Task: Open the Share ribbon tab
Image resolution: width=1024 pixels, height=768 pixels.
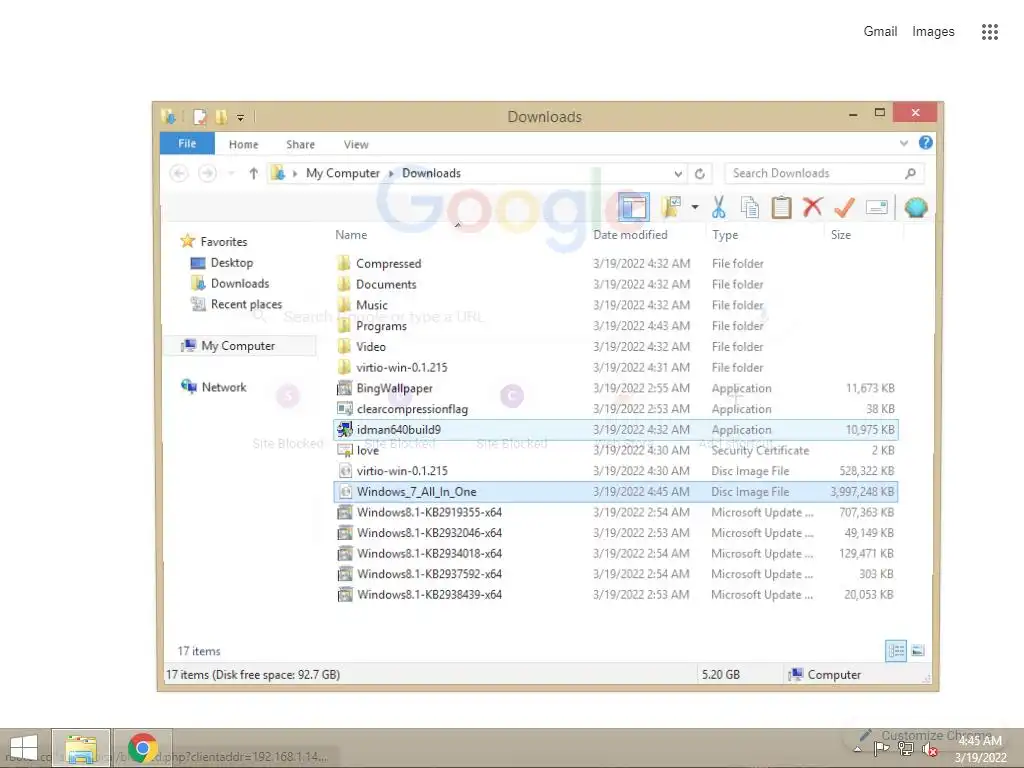Action: (300, 144)
